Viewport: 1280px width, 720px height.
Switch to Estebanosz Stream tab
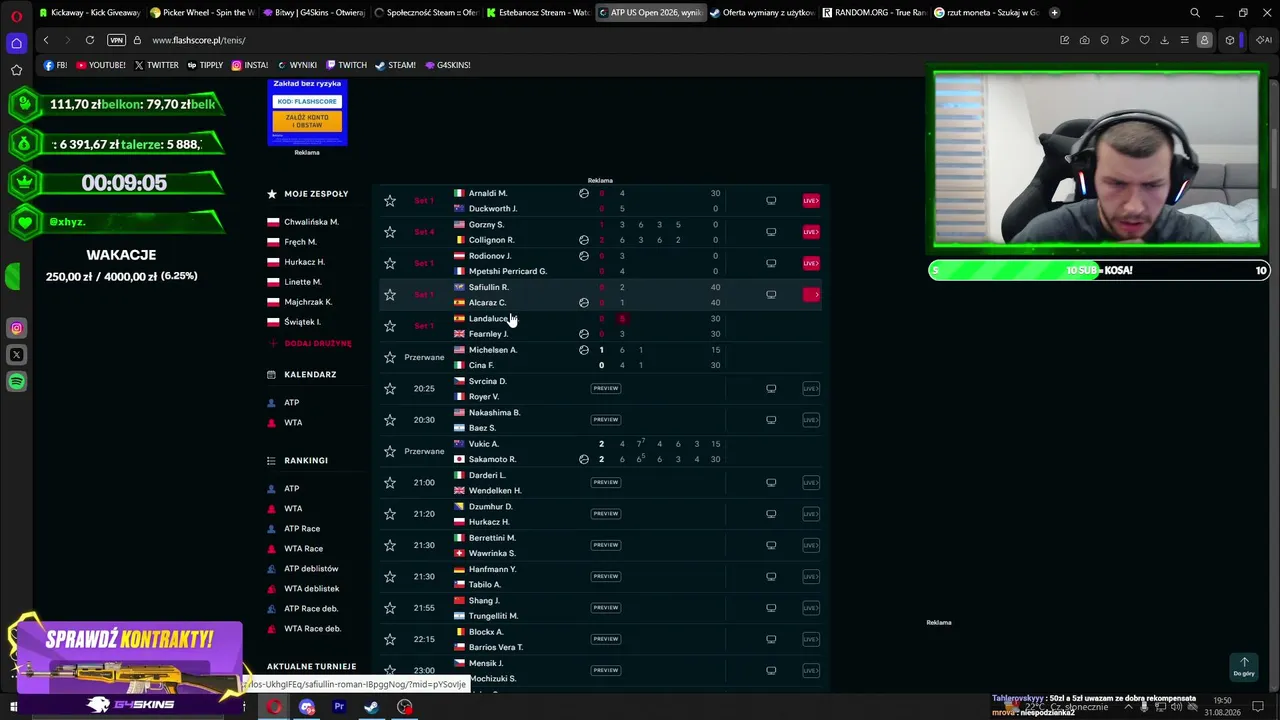pyautogui.click(x=539, y=13)
